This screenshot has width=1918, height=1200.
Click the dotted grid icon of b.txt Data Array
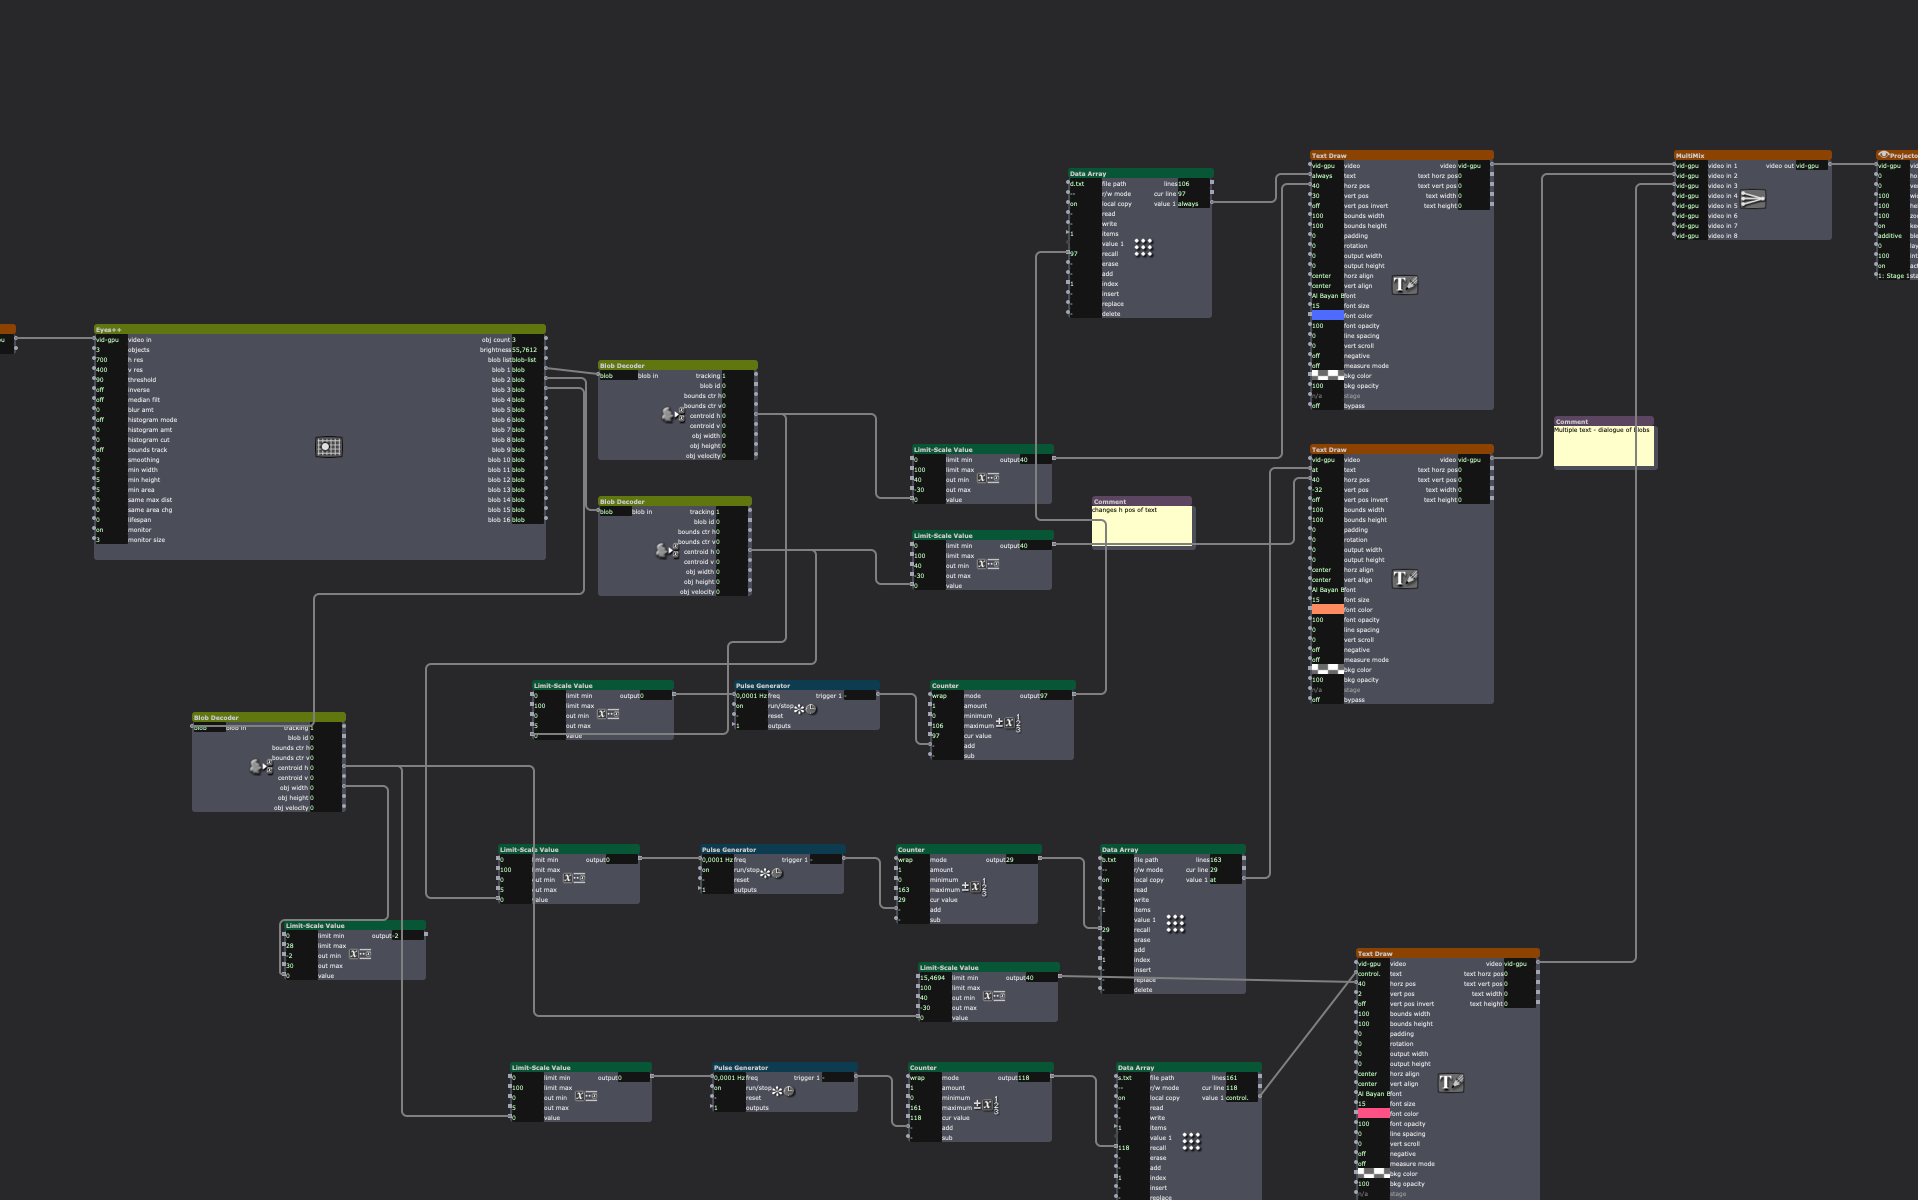tap(1175, 923)
